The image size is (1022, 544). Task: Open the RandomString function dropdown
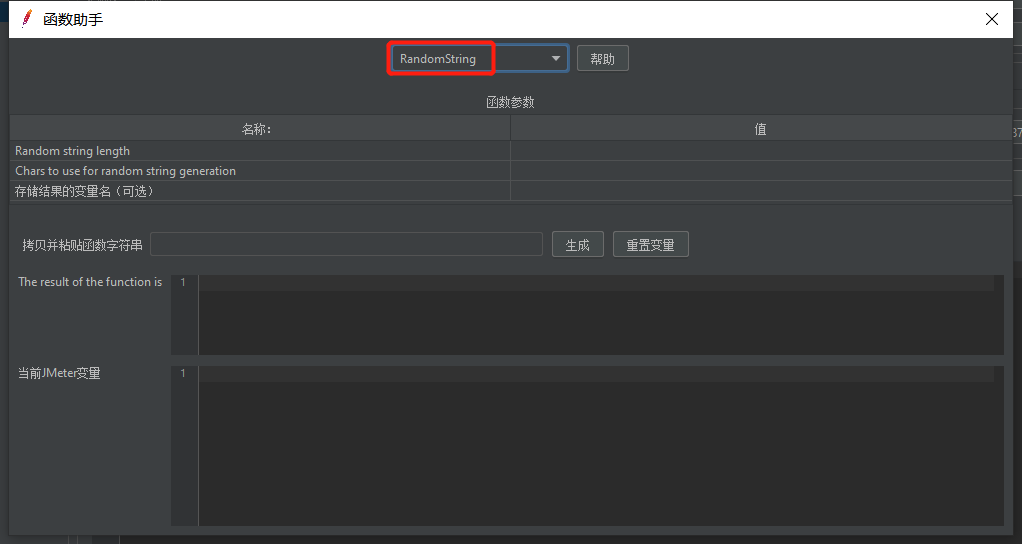click(480, 59)
